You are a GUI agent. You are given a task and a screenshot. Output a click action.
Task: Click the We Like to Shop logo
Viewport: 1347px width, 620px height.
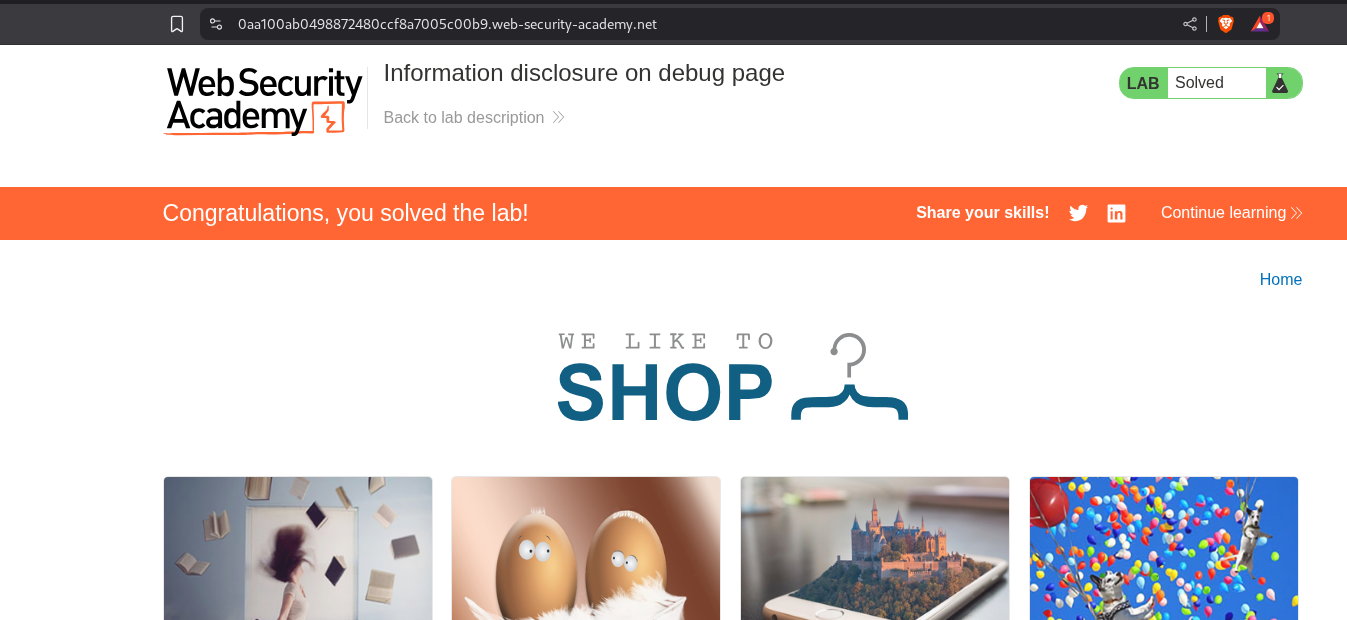tap(732, 377)
